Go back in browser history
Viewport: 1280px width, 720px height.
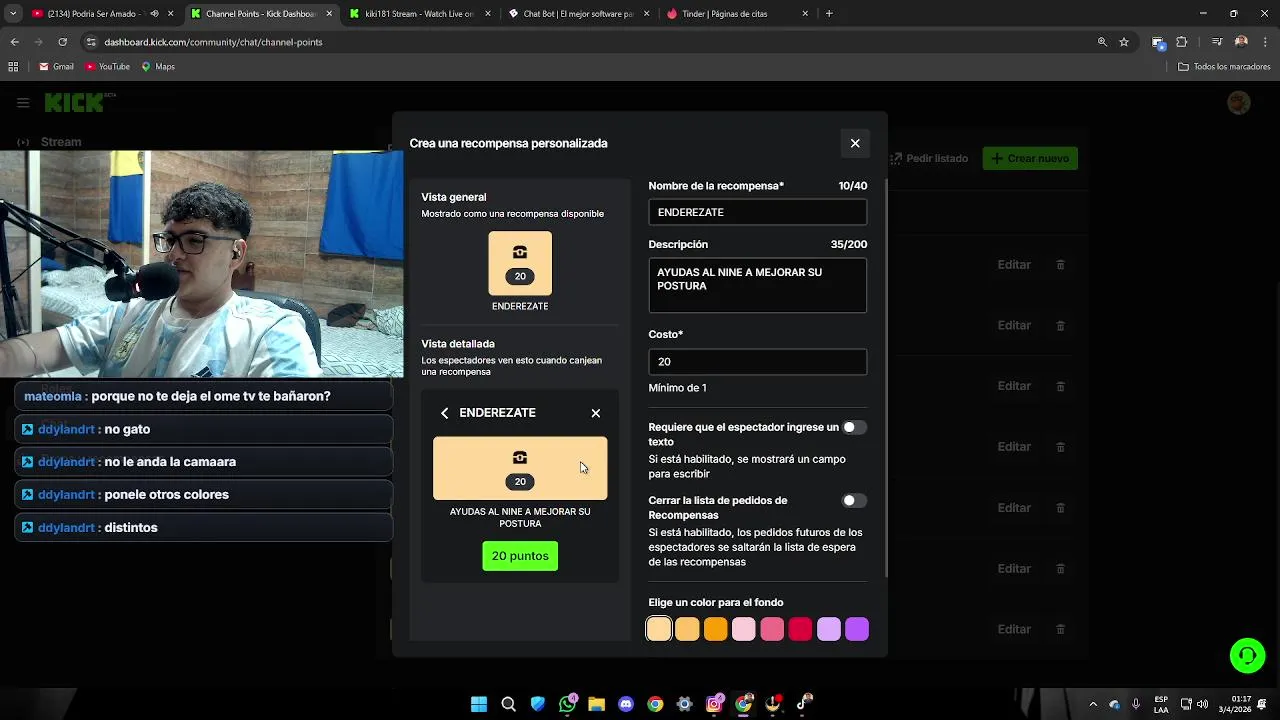[14, 42]
